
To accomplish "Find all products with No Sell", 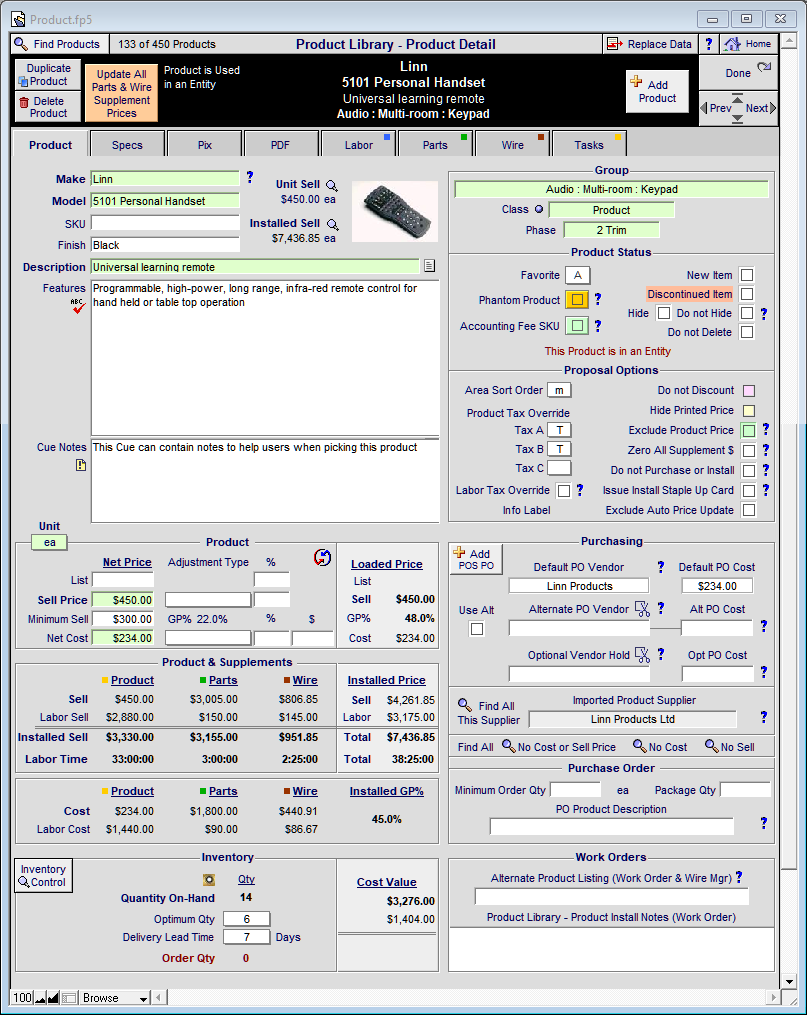I will 729,747.
